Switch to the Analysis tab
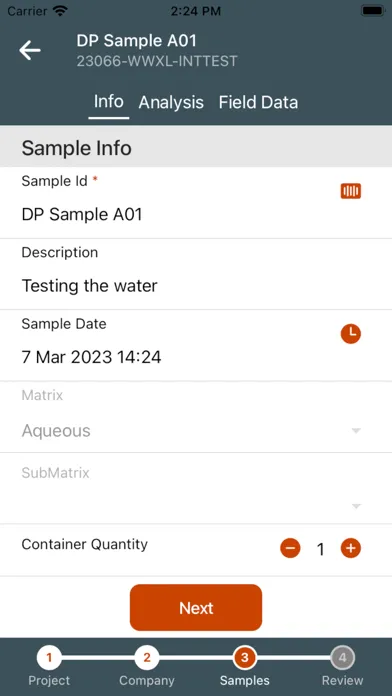 pos(171,103)
